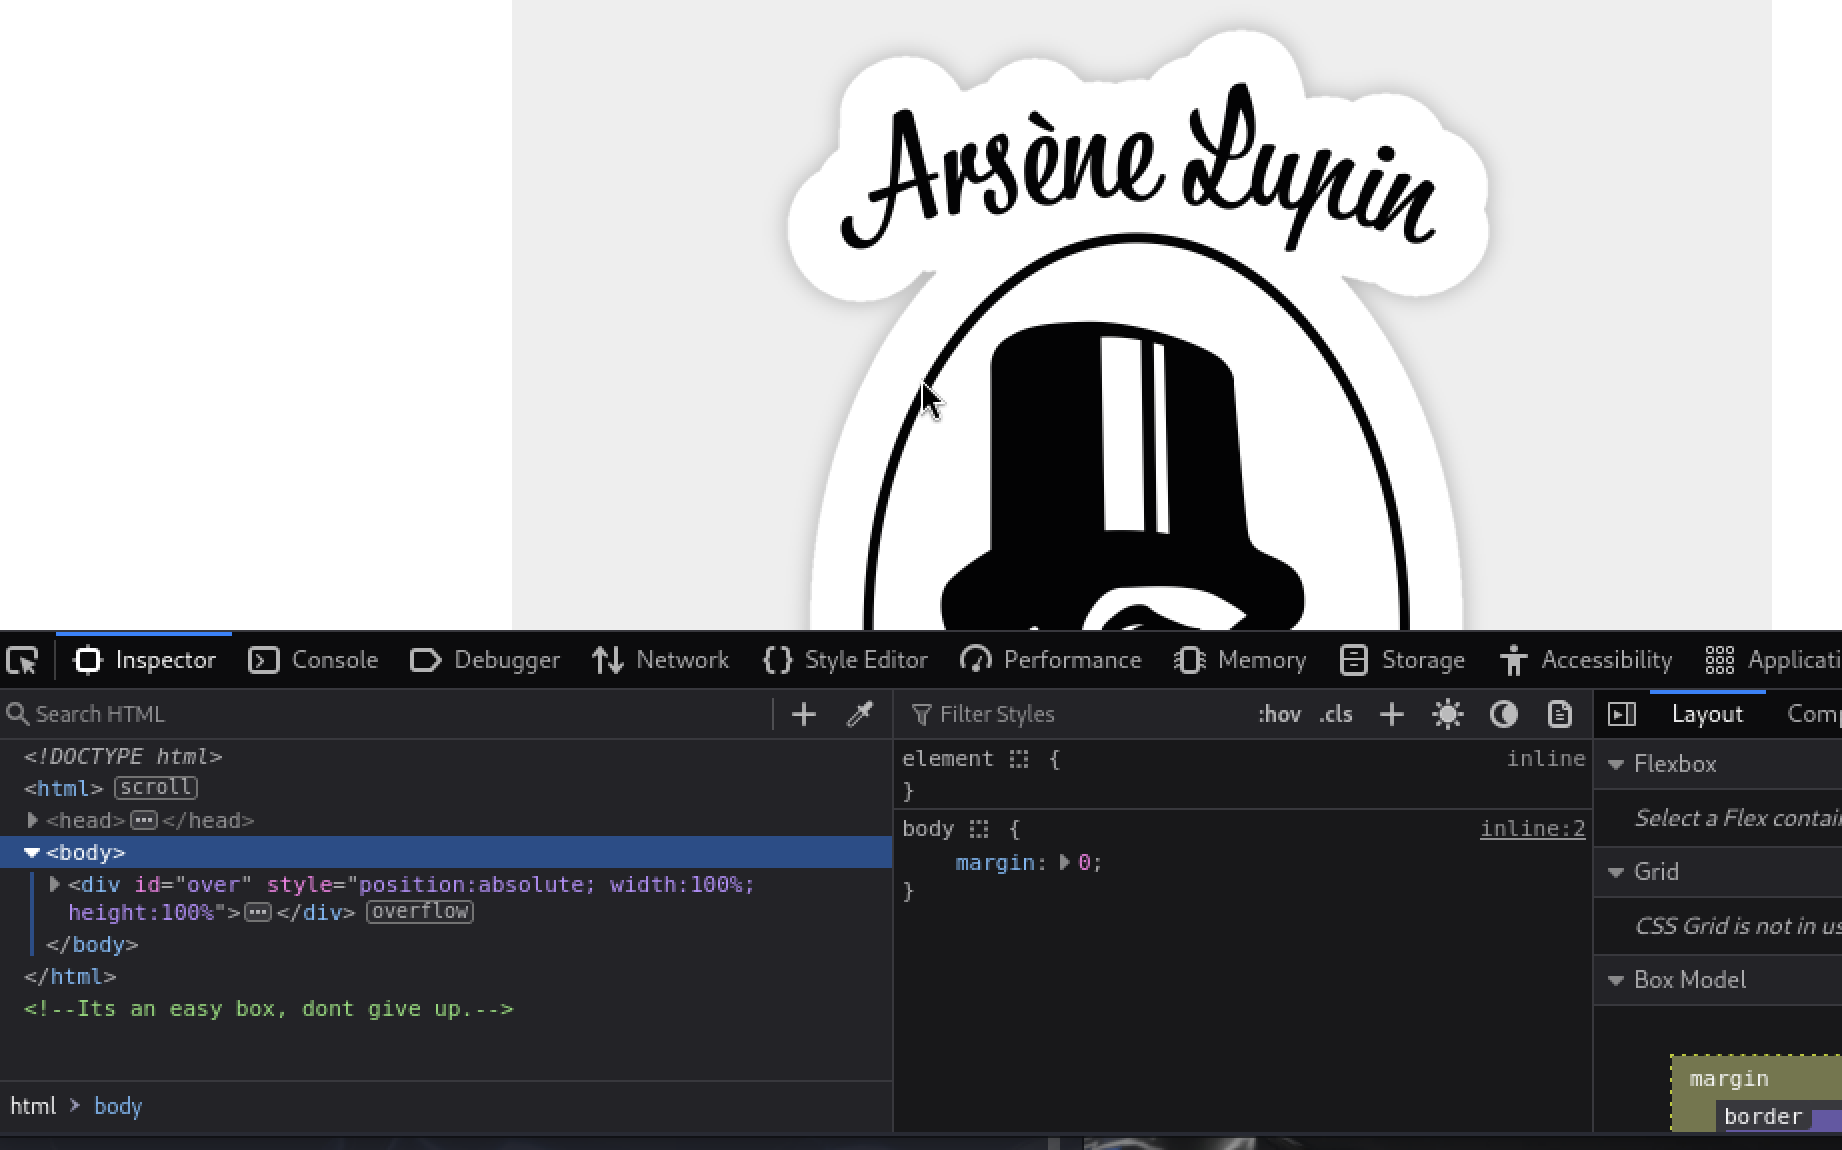Click the overflow badge on div
This screenshot has height=1150, width=1842.
click(420, 912)
